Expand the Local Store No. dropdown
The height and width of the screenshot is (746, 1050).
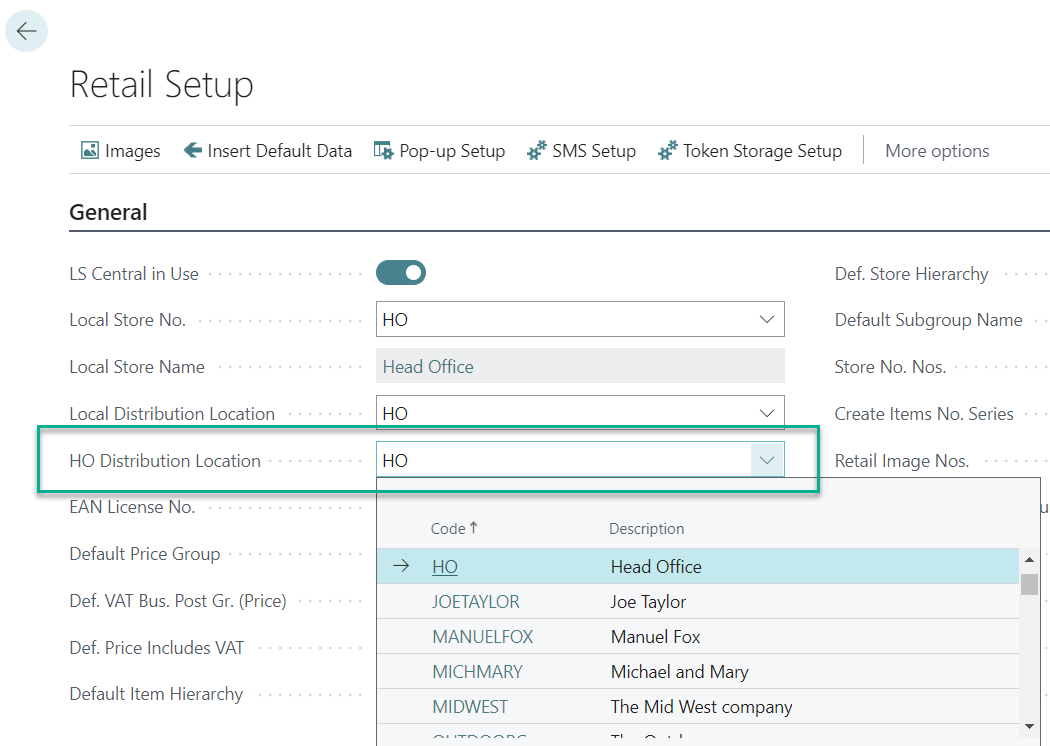767,320
